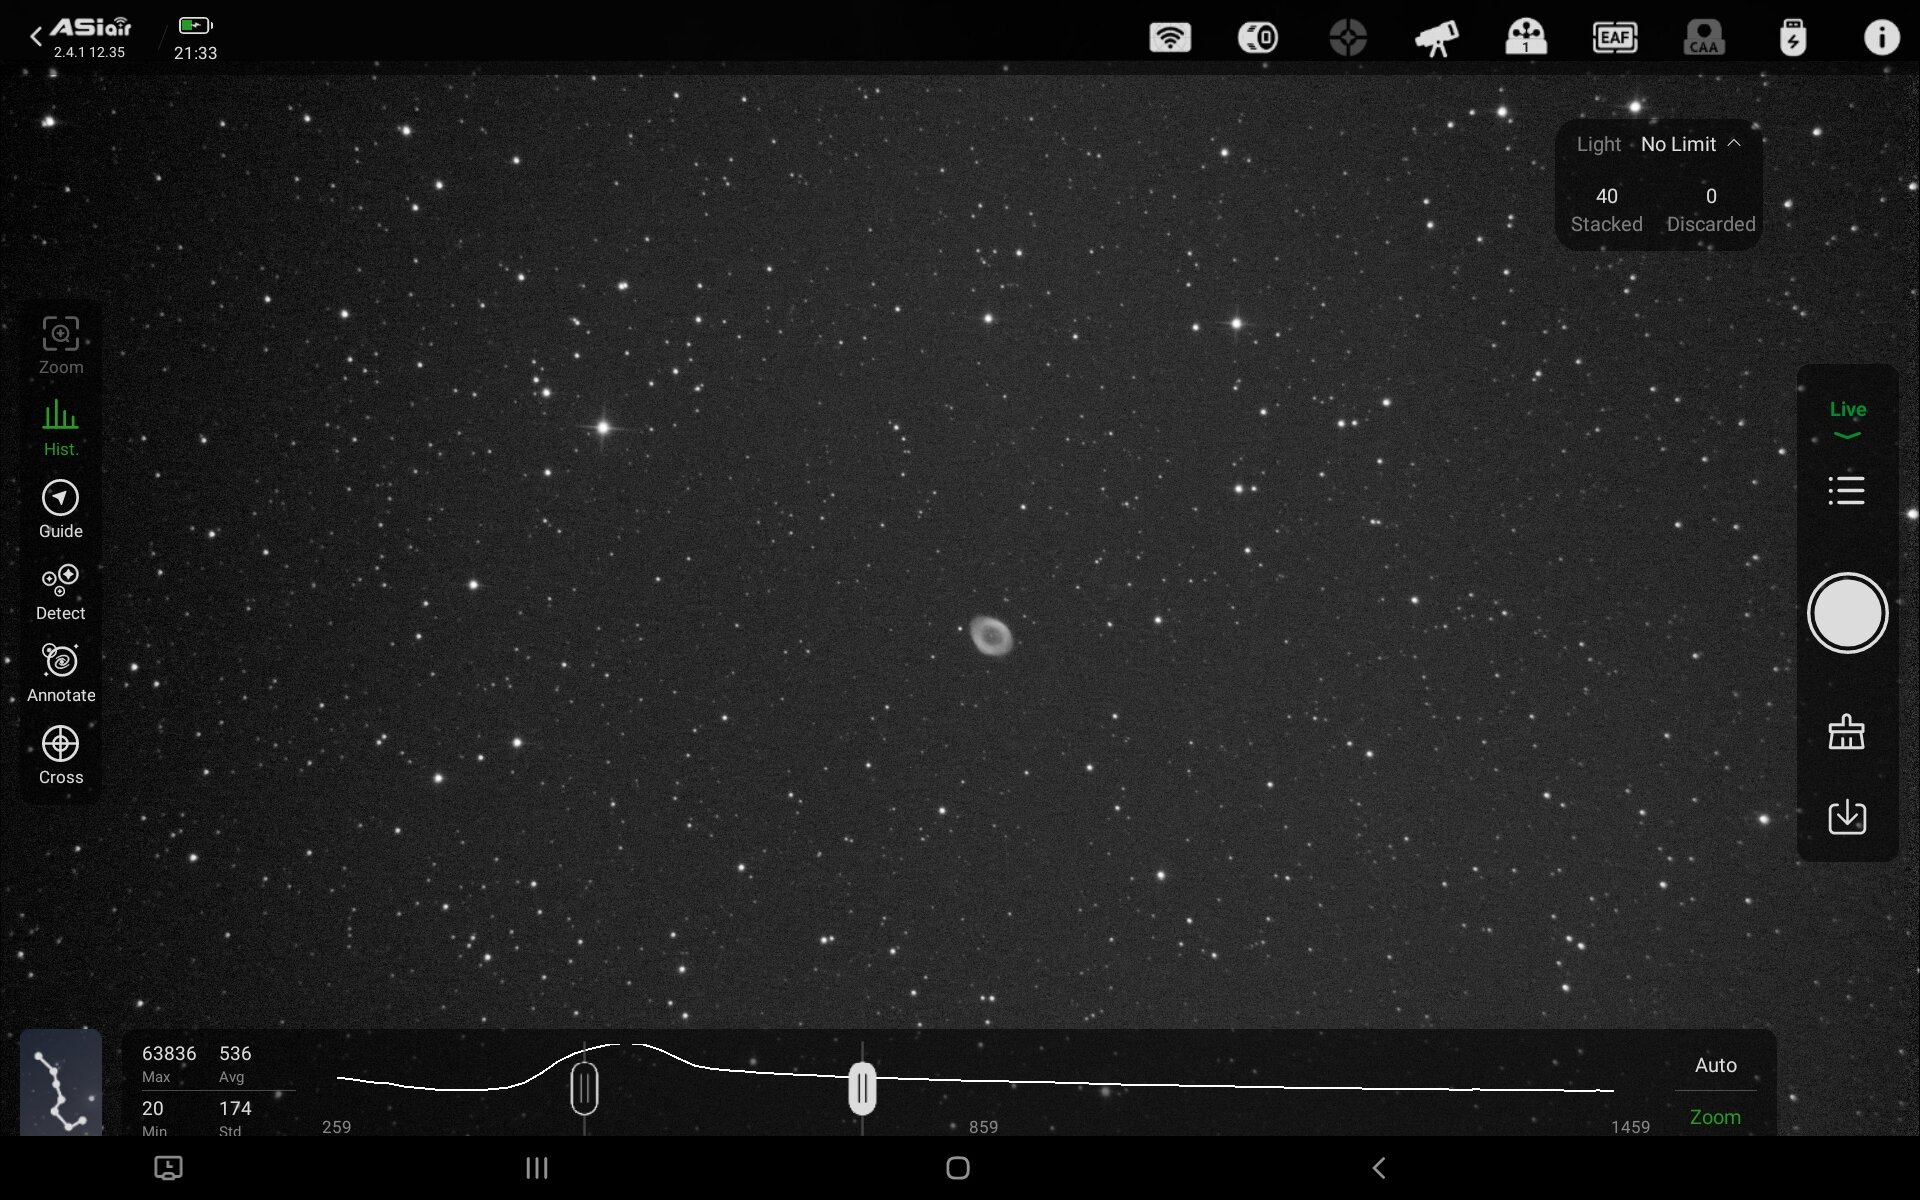Open the Annotate tool

tap(60, 673)
